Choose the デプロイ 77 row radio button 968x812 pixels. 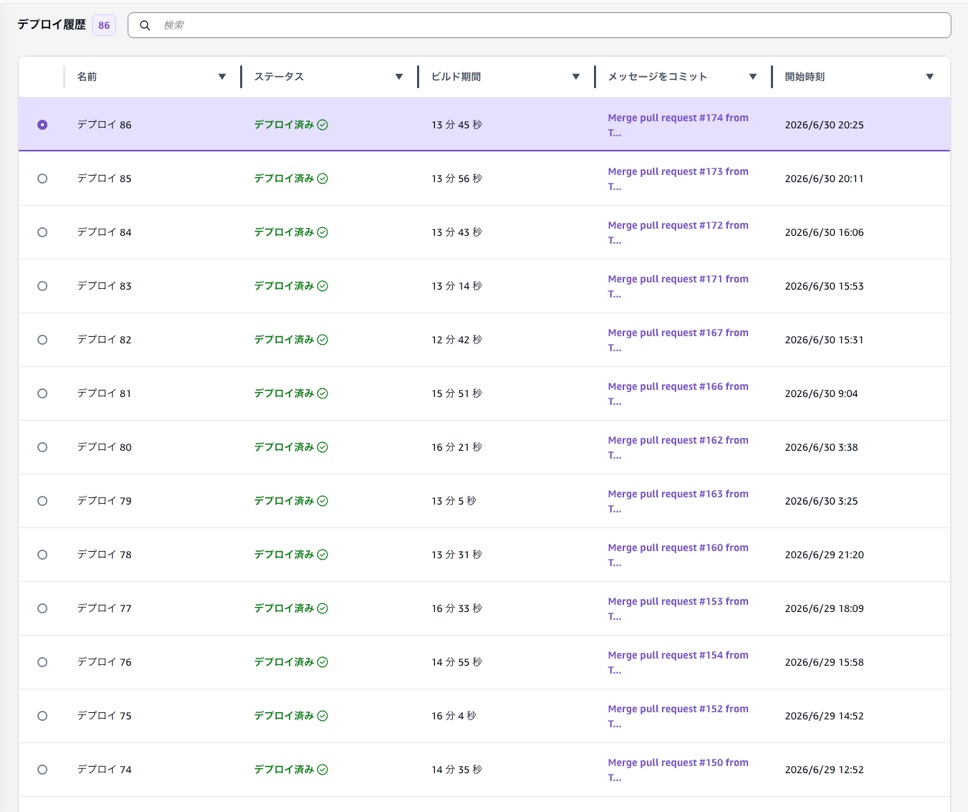click(42, 608)
